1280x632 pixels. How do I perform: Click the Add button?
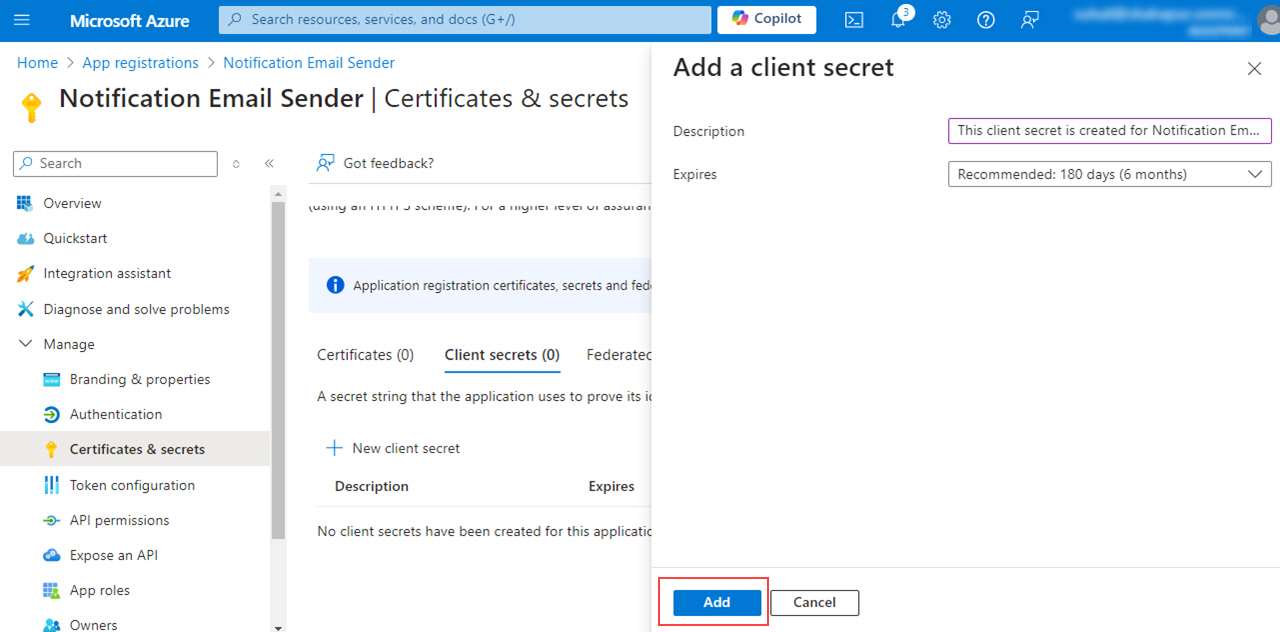717,603
